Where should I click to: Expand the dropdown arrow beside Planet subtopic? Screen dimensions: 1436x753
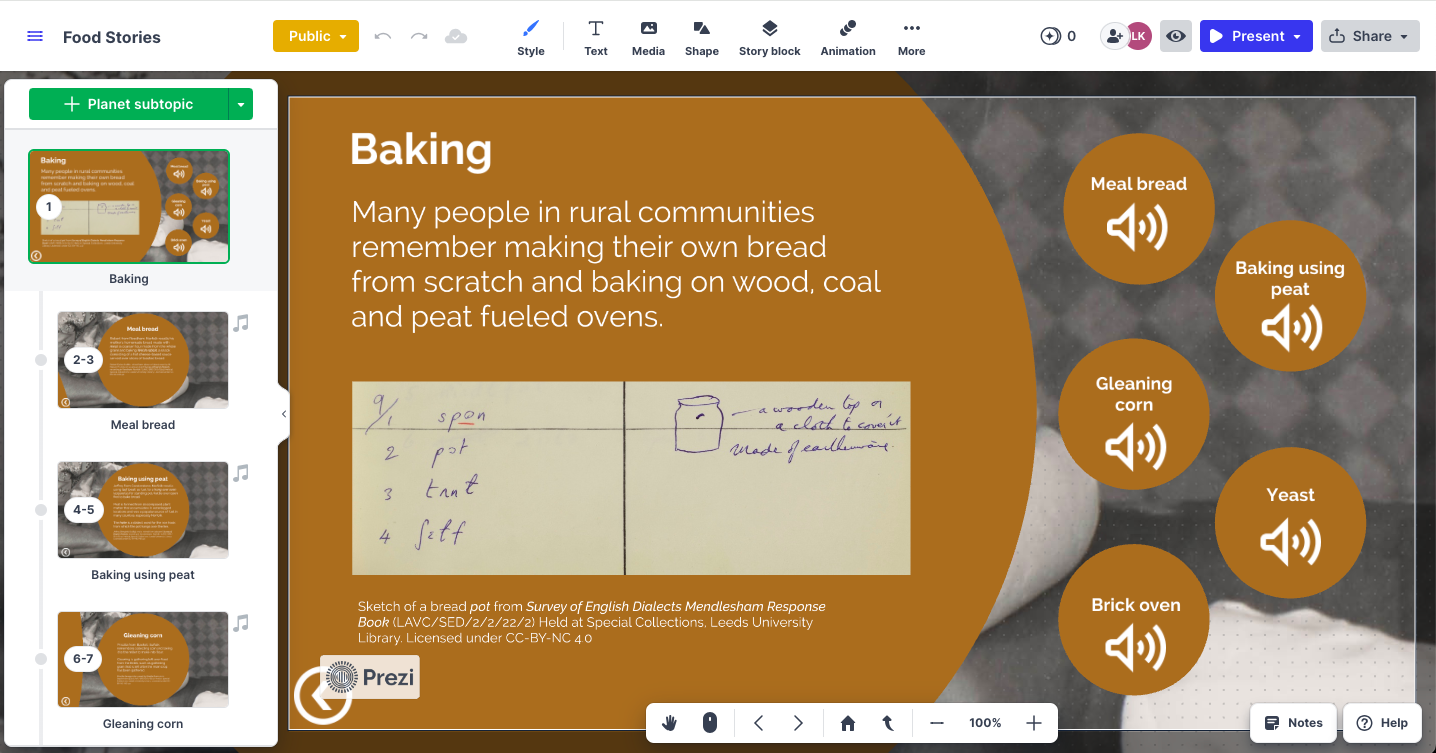tap(241, 104)
